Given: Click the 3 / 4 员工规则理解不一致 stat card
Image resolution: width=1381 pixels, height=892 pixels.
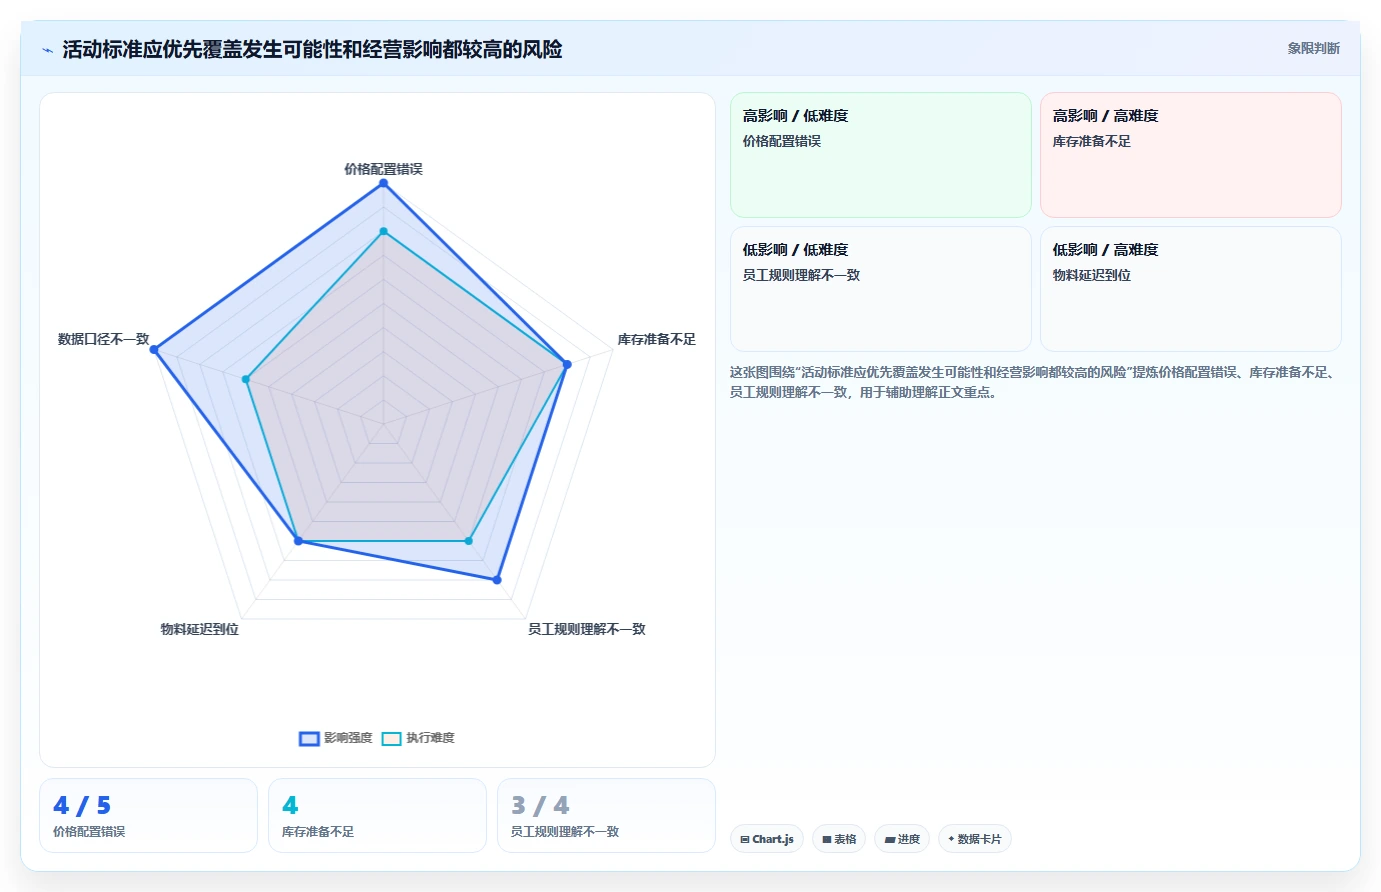Looking at the screenshot, I should 606,815.
